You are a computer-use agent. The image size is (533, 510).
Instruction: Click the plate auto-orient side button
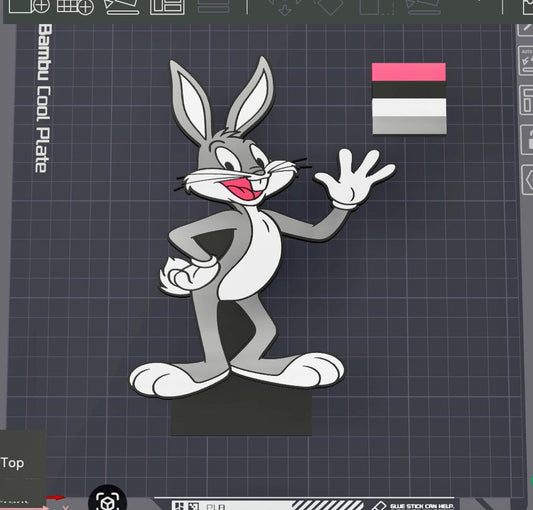tap(526, 61)
